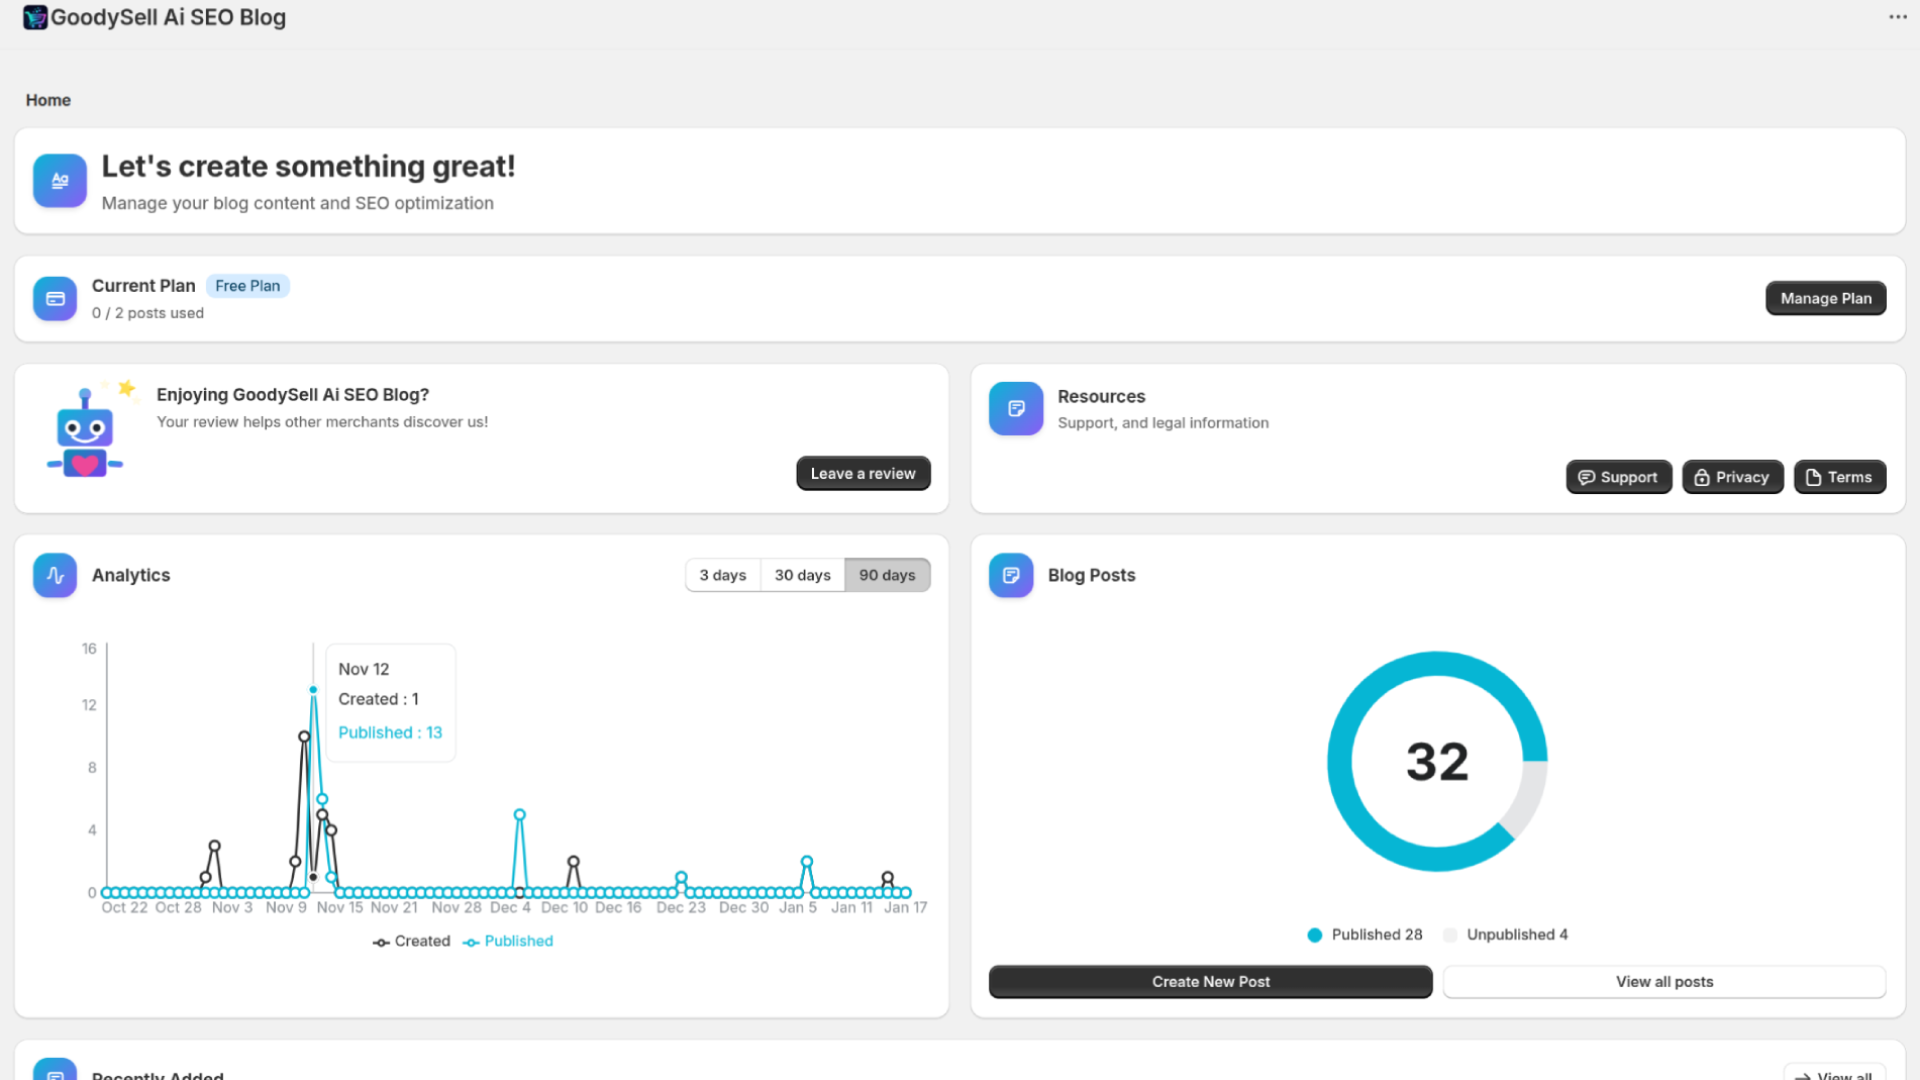Select the 3 days analytics range
1920x1080 pixels.
[x=722, y=574]
